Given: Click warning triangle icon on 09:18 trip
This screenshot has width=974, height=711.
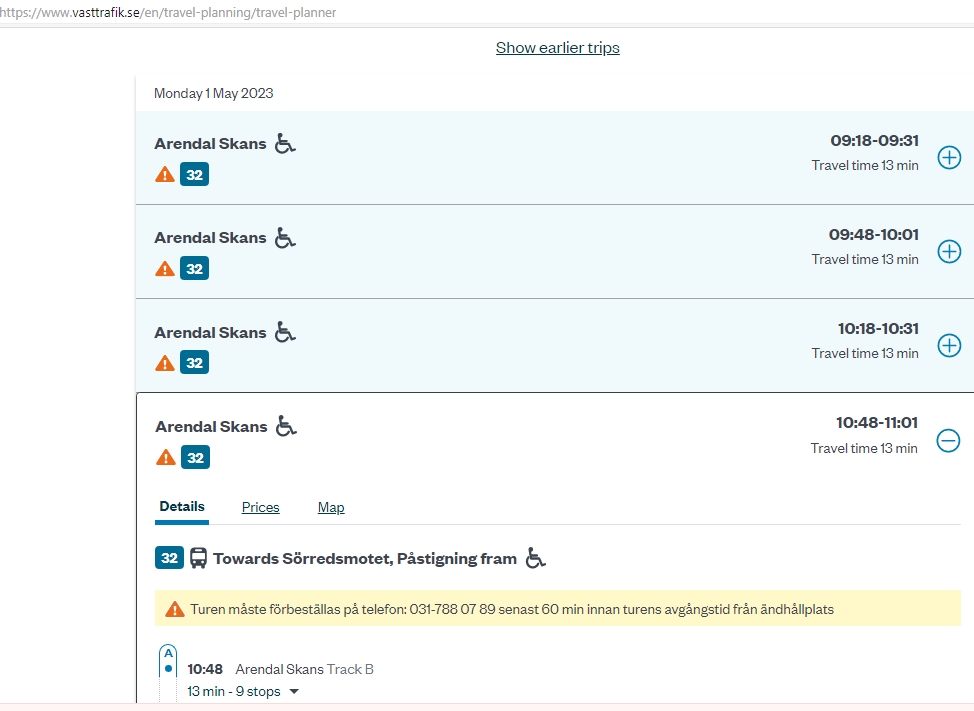Looking at the screenshot, I should (165, 175).
